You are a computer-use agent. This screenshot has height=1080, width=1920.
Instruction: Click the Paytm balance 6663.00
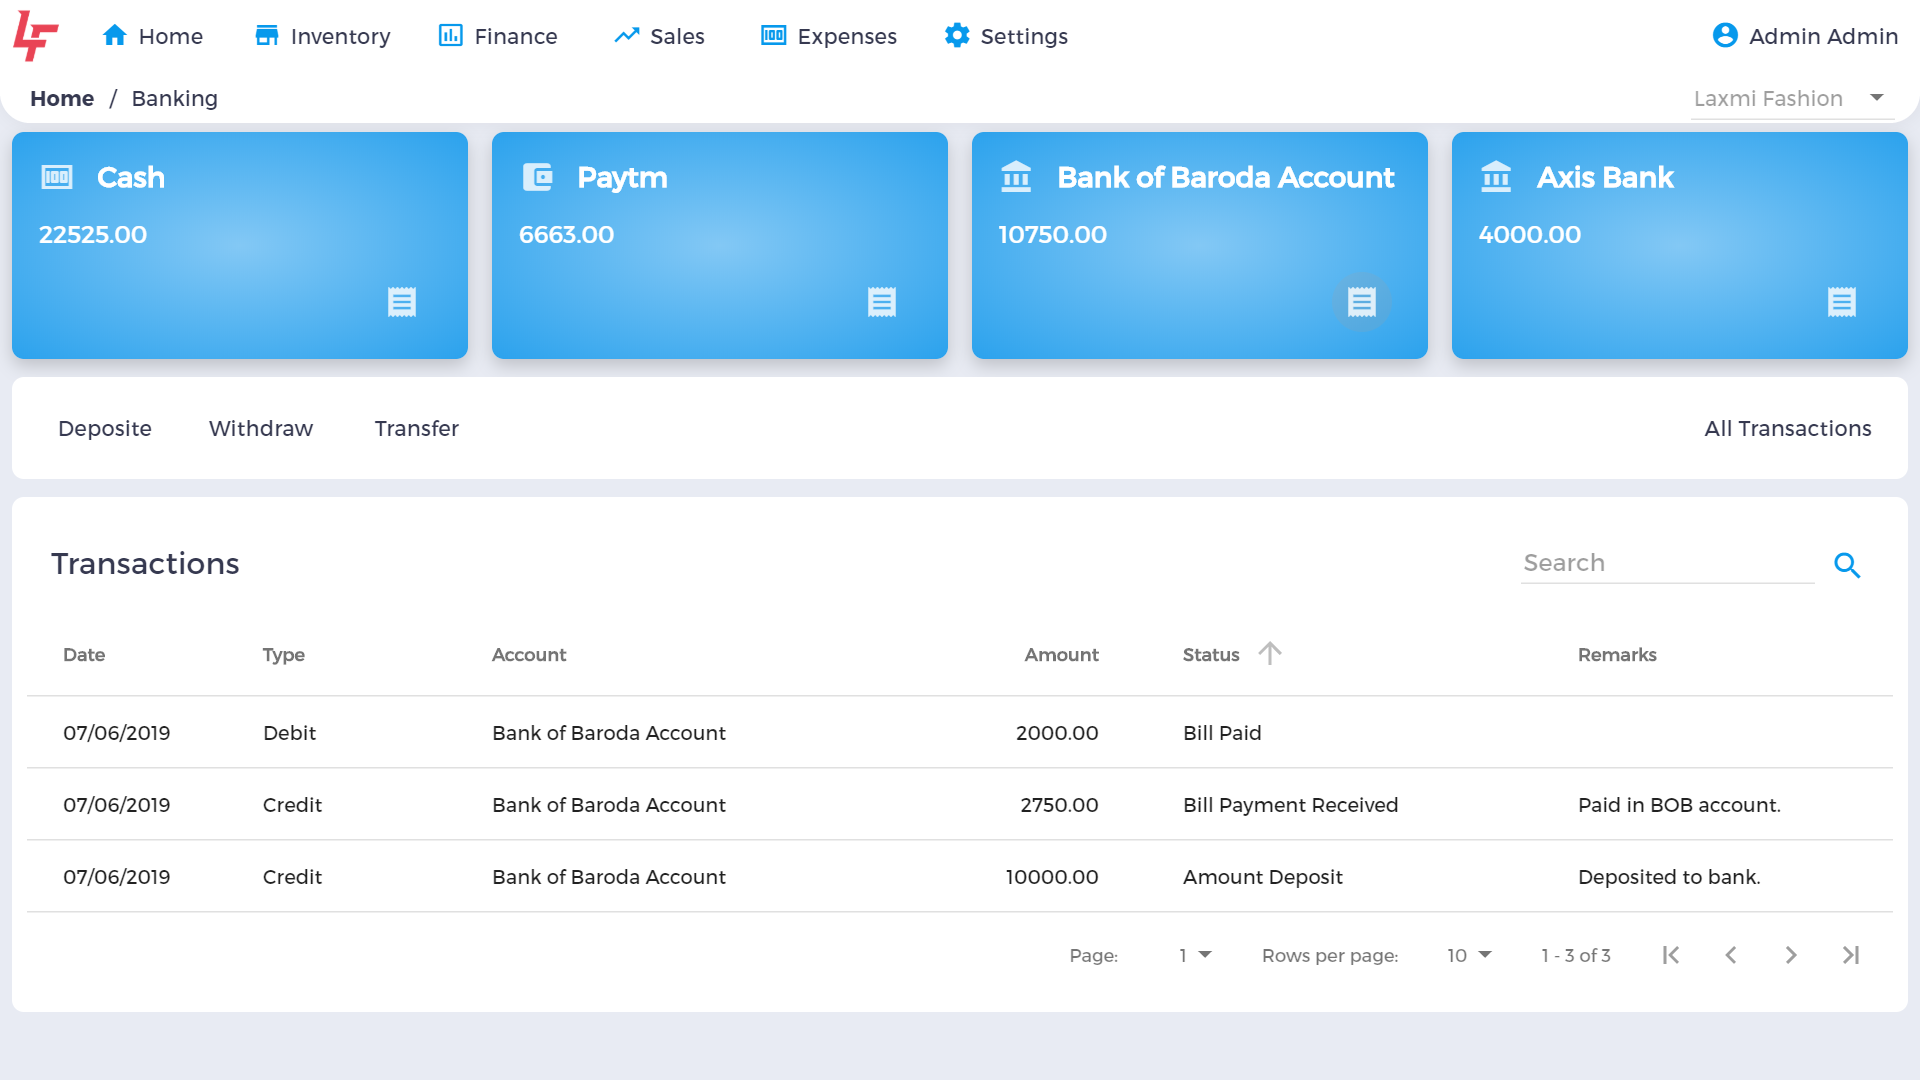pos(566,235)
